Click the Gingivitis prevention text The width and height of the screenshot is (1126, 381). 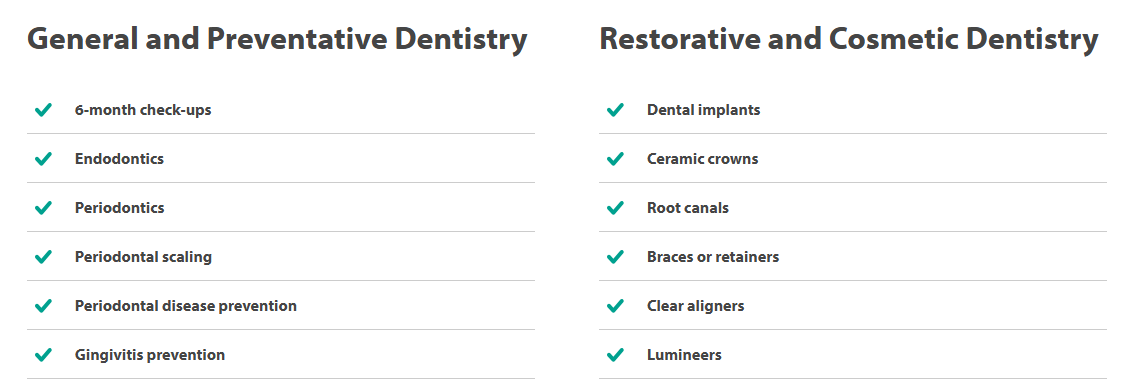tap(150, 354)
